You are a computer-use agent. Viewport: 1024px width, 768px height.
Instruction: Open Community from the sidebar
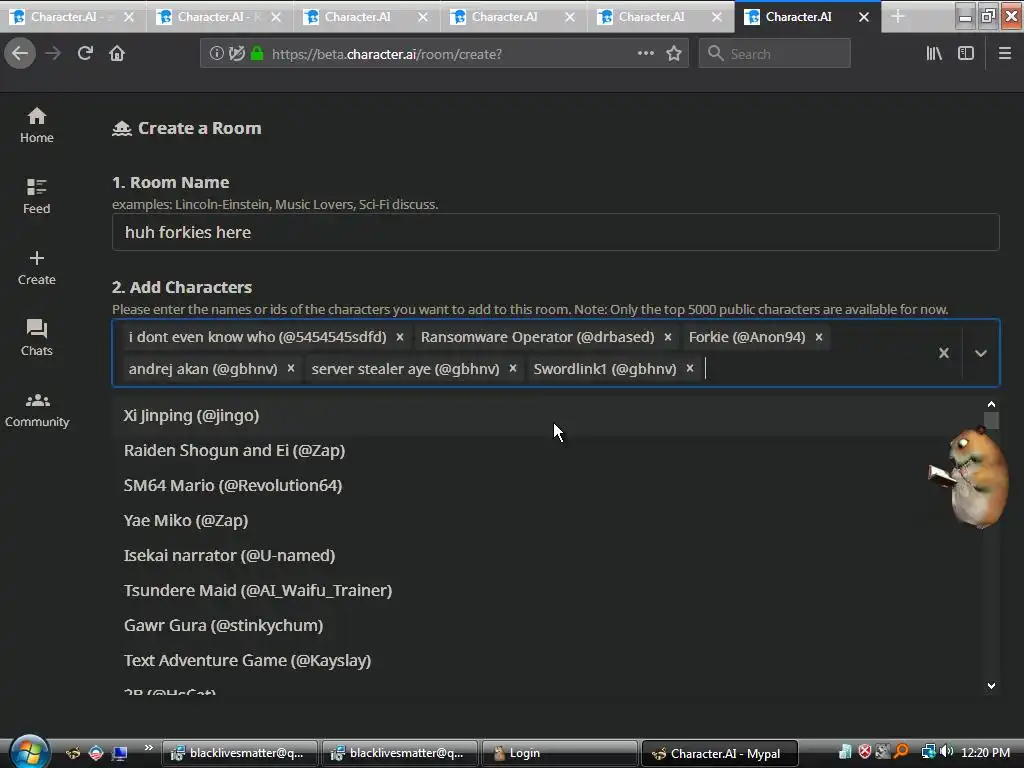pos(37,409)
